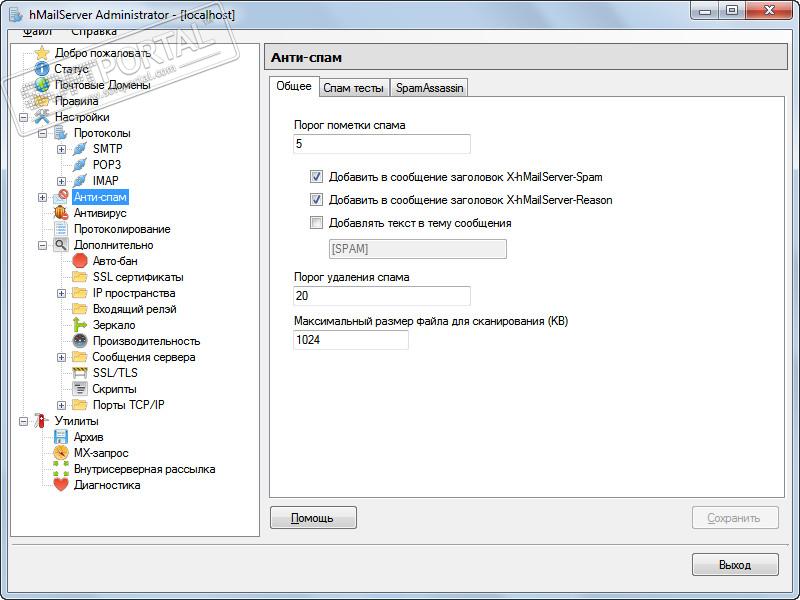Click the plug icon beside POP3
The image size is (800, 600).
80,165
